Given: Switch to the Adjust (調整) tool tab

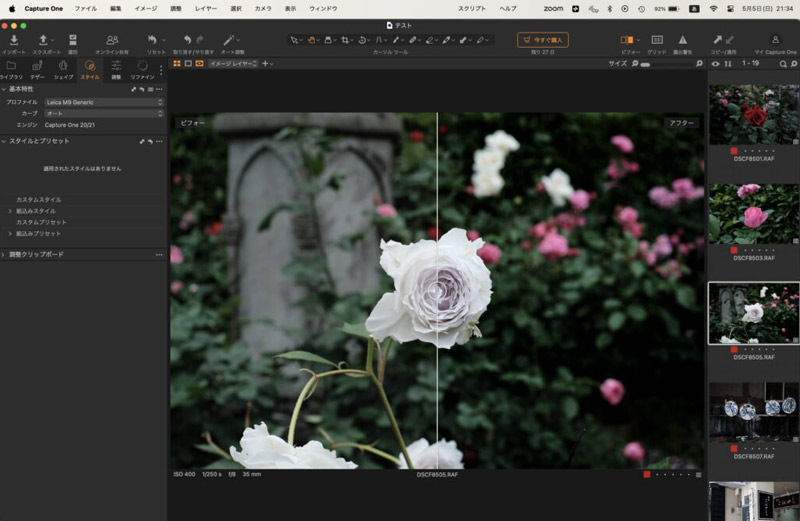Looking at the screenshot, I should [x=116, y=66].
